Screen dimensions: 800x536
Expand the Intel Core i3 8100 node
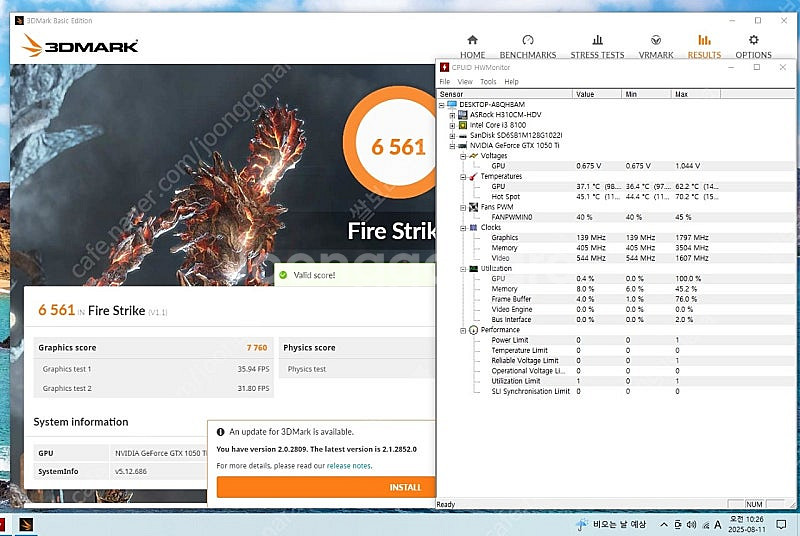452,125
